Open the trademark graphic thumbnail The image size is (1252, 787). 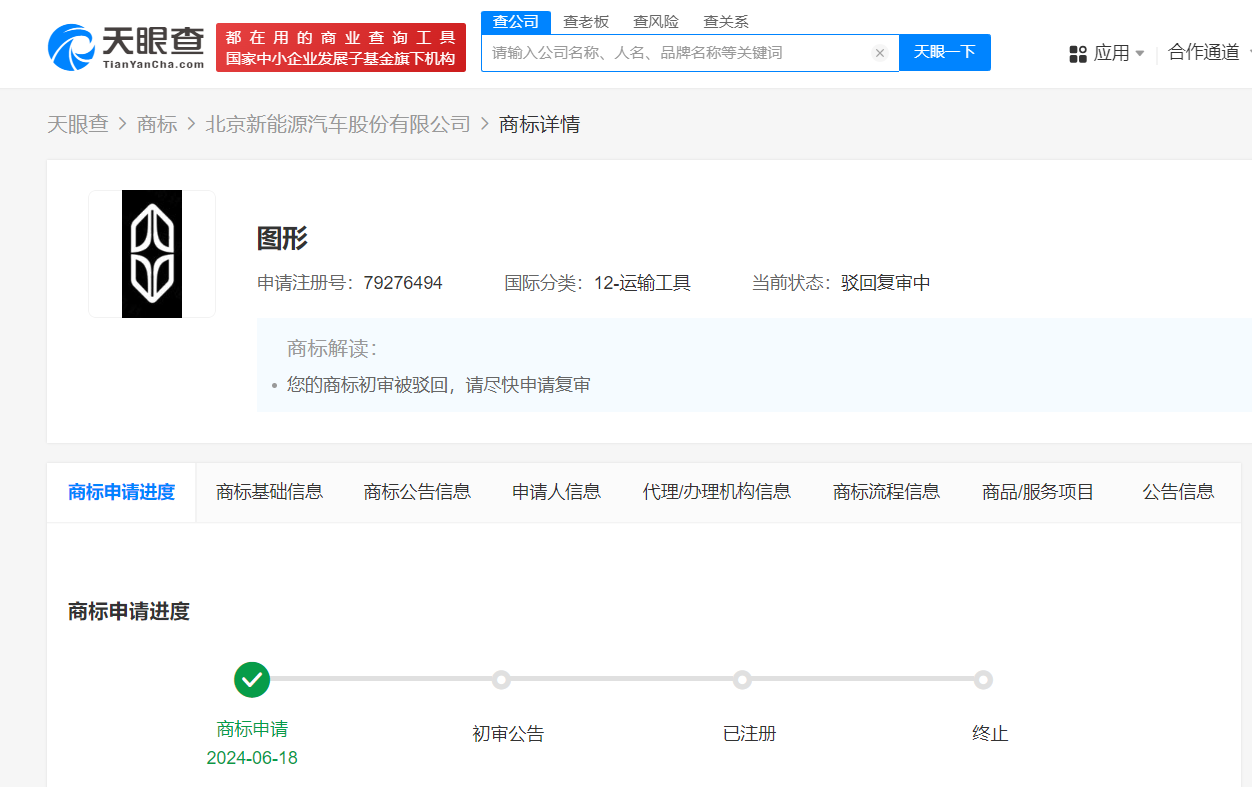(152, 254)
